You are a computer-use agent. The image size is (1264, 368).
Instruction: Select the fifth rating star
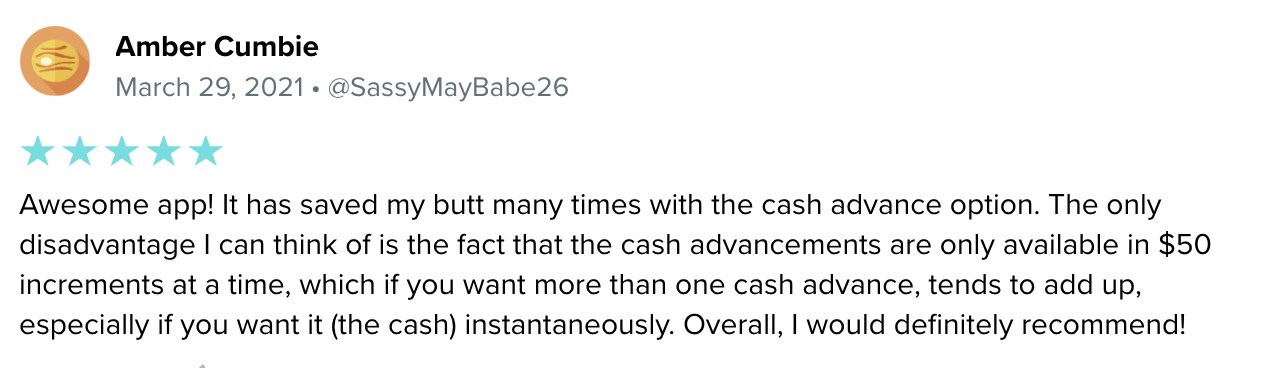point(205,151)
